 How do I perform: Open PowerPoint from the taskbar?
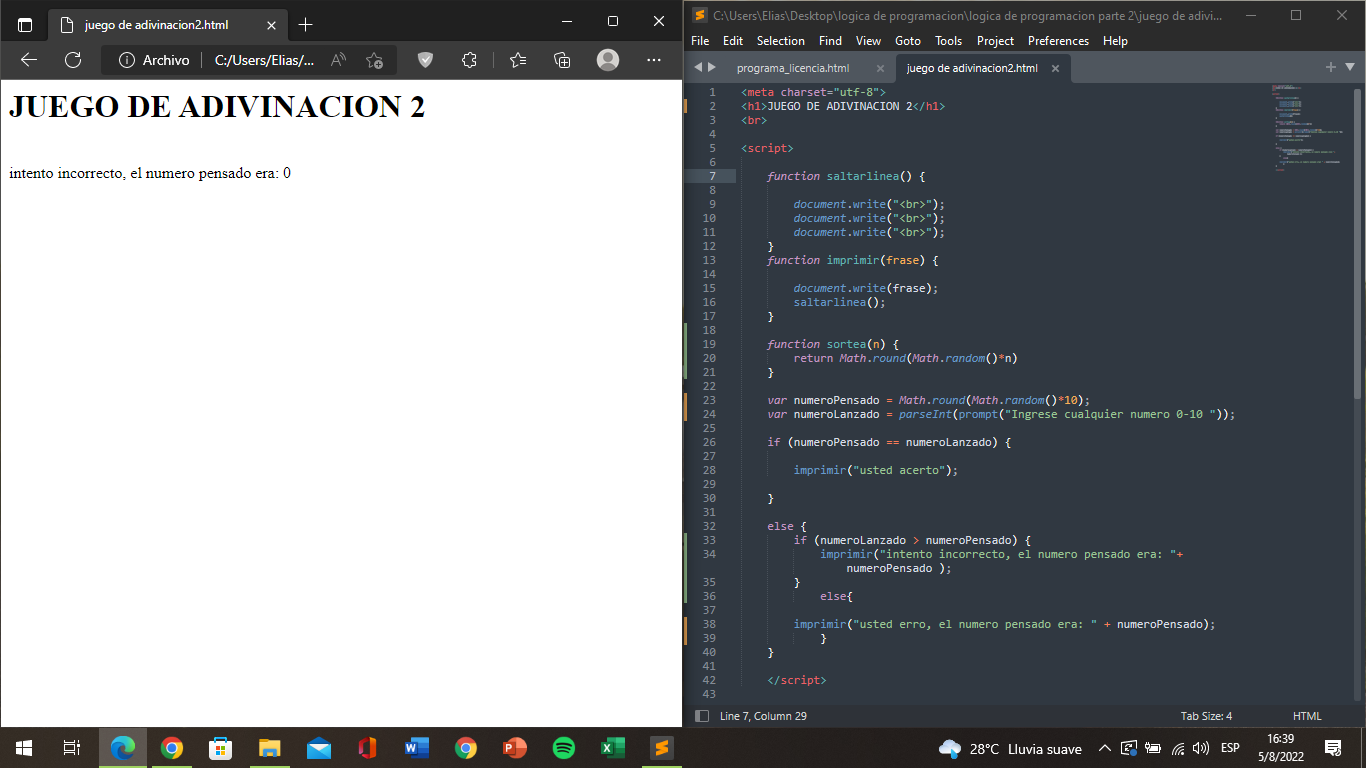[x=514, y=748]
